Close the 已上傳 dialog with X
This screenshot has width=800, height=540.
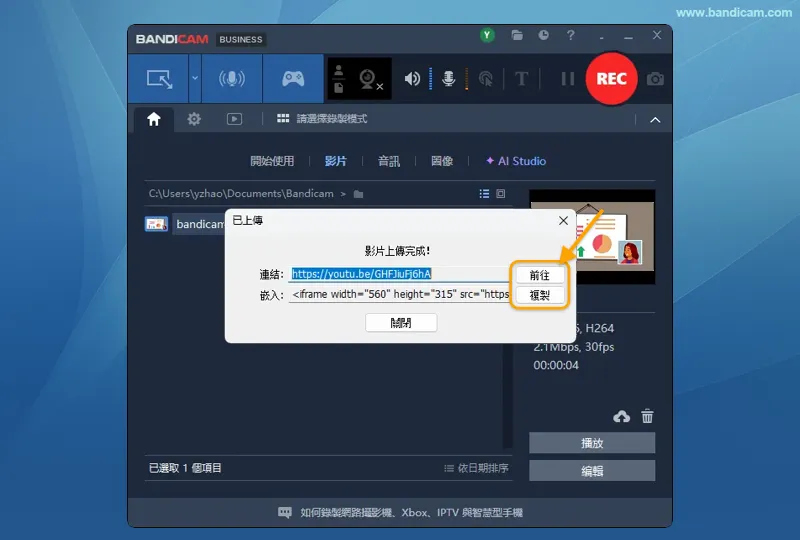(x=563, y=220)
